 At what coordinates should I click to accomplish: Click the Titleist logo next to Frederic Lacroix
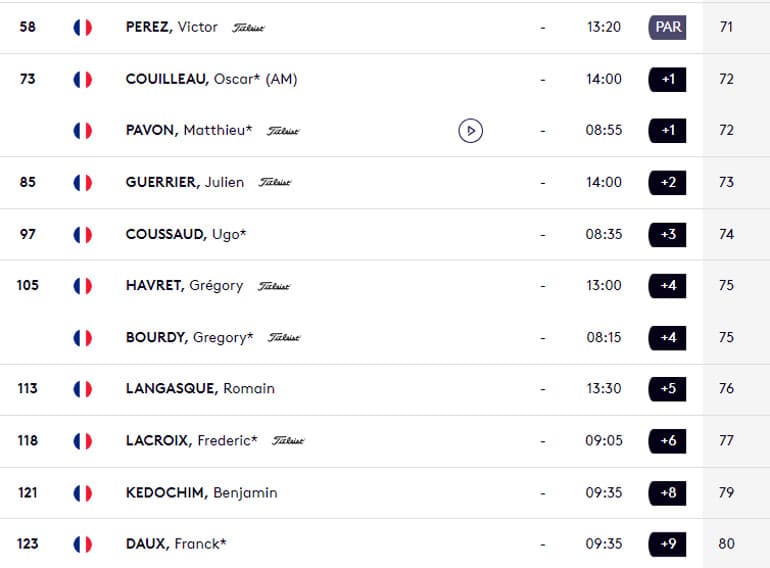tap(288, 441)
